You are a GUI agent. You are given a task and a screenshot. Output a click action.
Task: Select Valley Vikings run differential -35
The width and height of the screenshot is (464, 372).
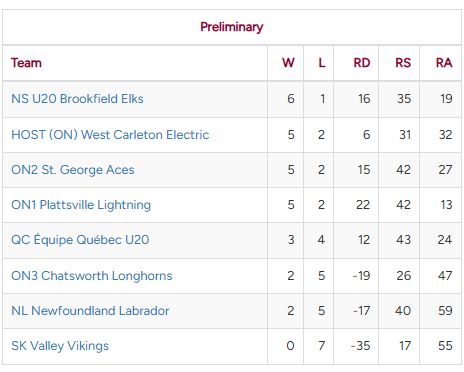click(361, 346)
